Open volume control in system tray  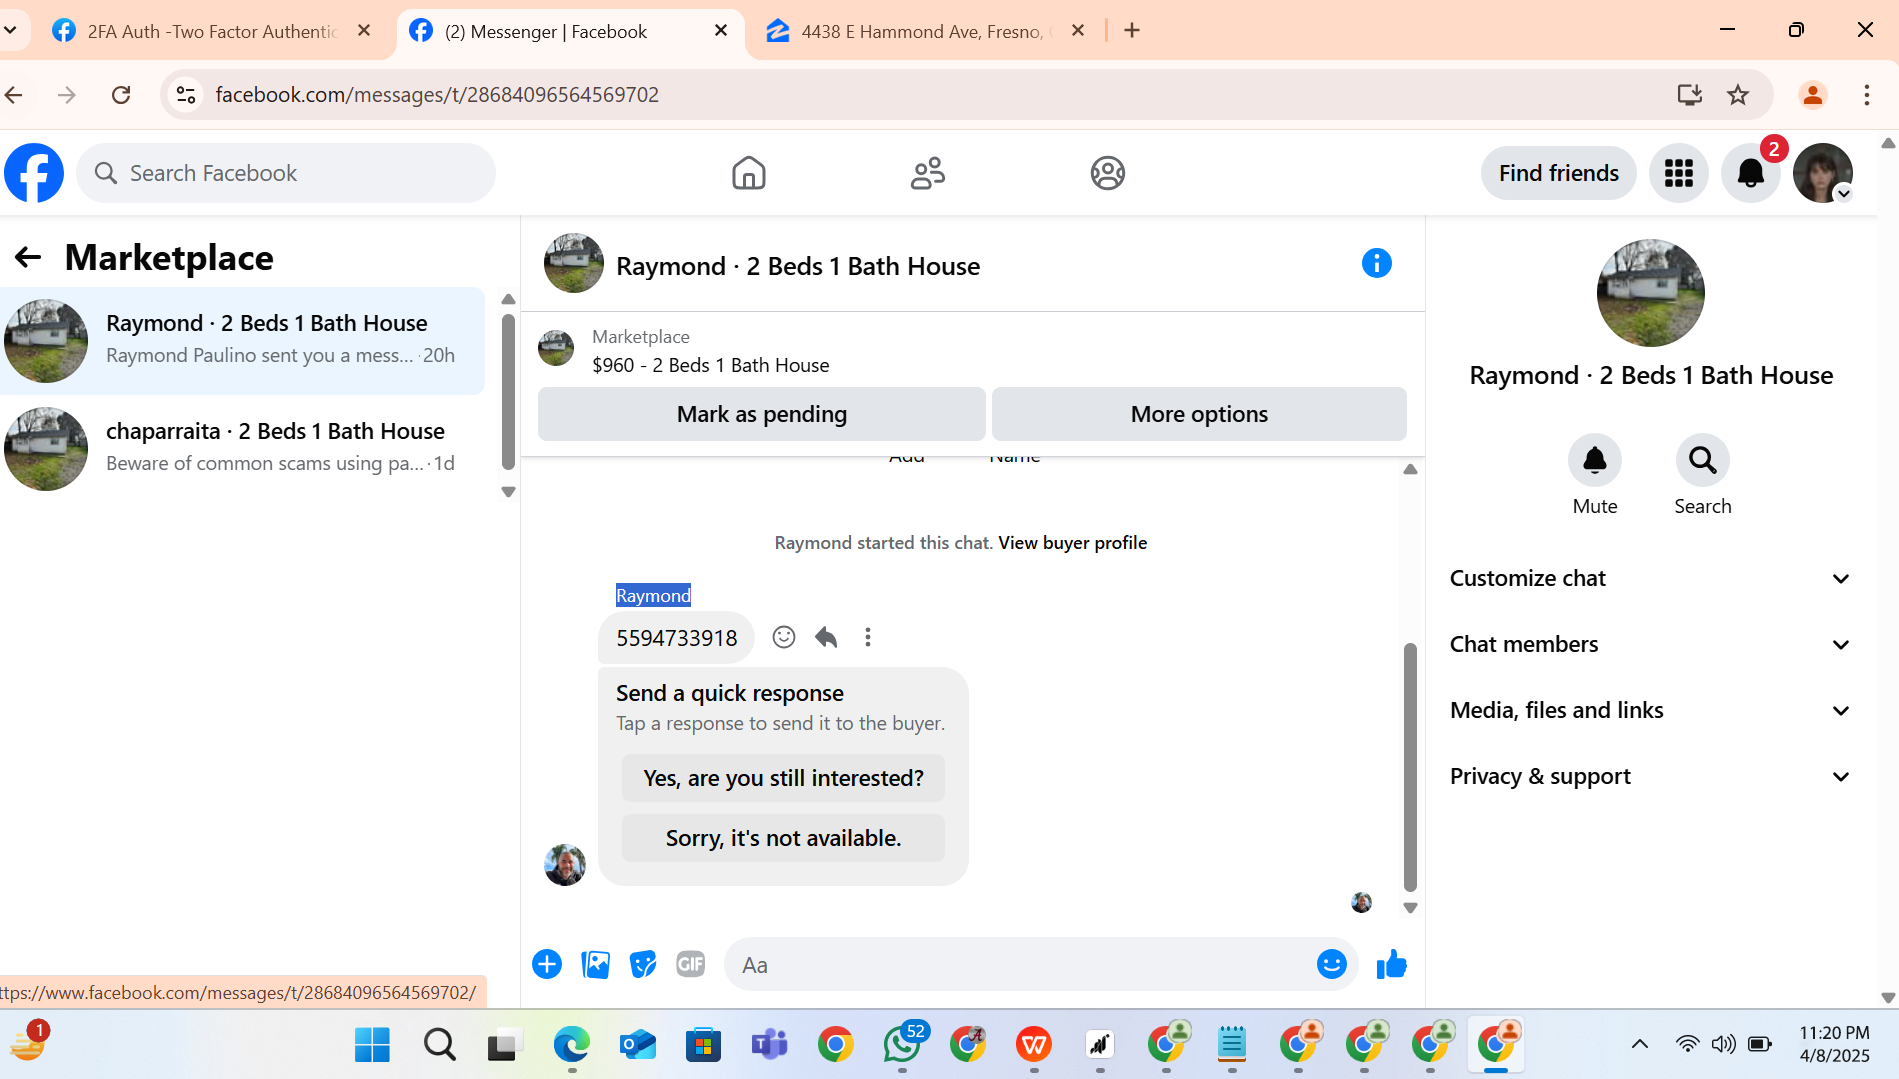click(1723, 1044)
